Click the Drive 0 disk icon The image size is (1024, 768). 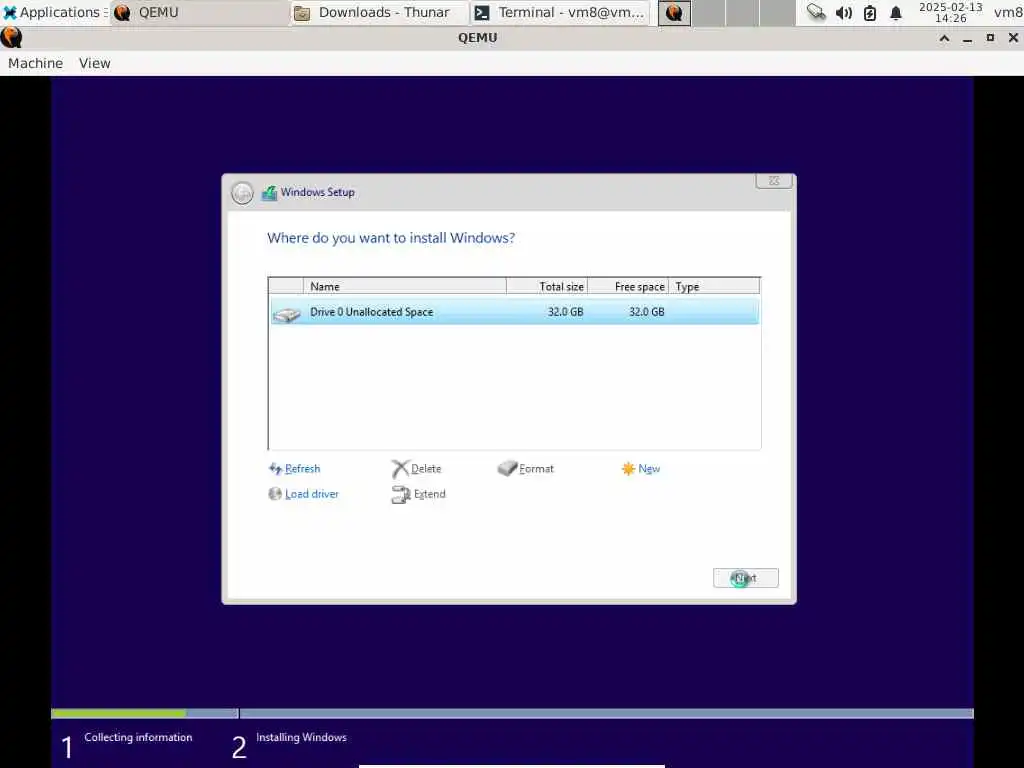point(286,315)
